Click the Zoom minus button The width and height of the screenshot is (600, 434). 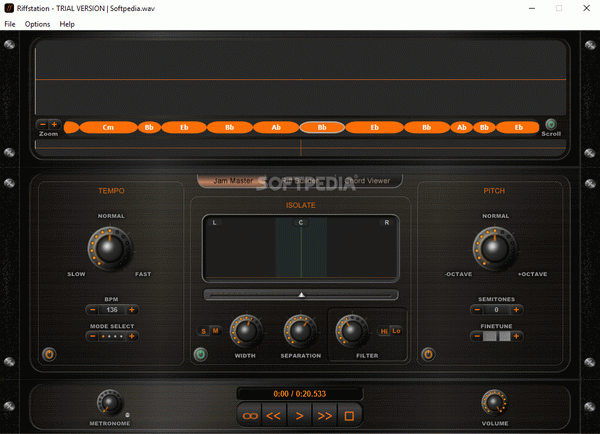[x=43, y=124]
